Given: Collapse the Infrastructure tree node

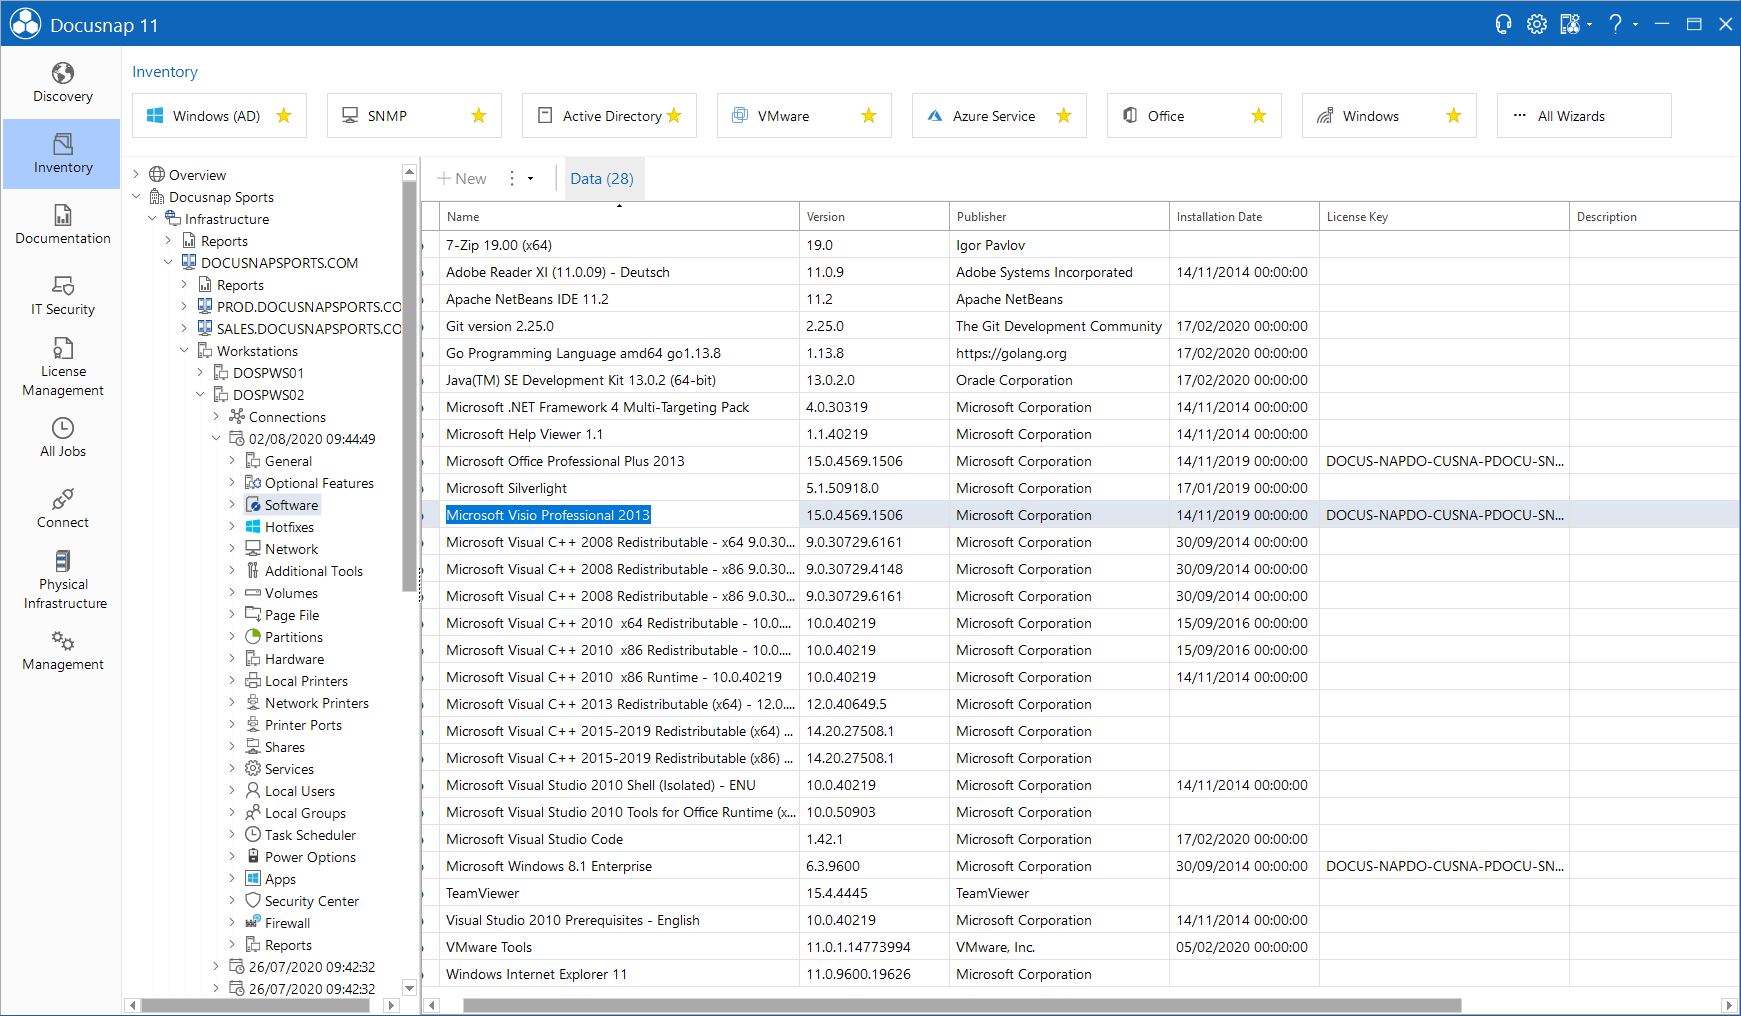Looking at the screenshot, I should (x=153, y=219).
